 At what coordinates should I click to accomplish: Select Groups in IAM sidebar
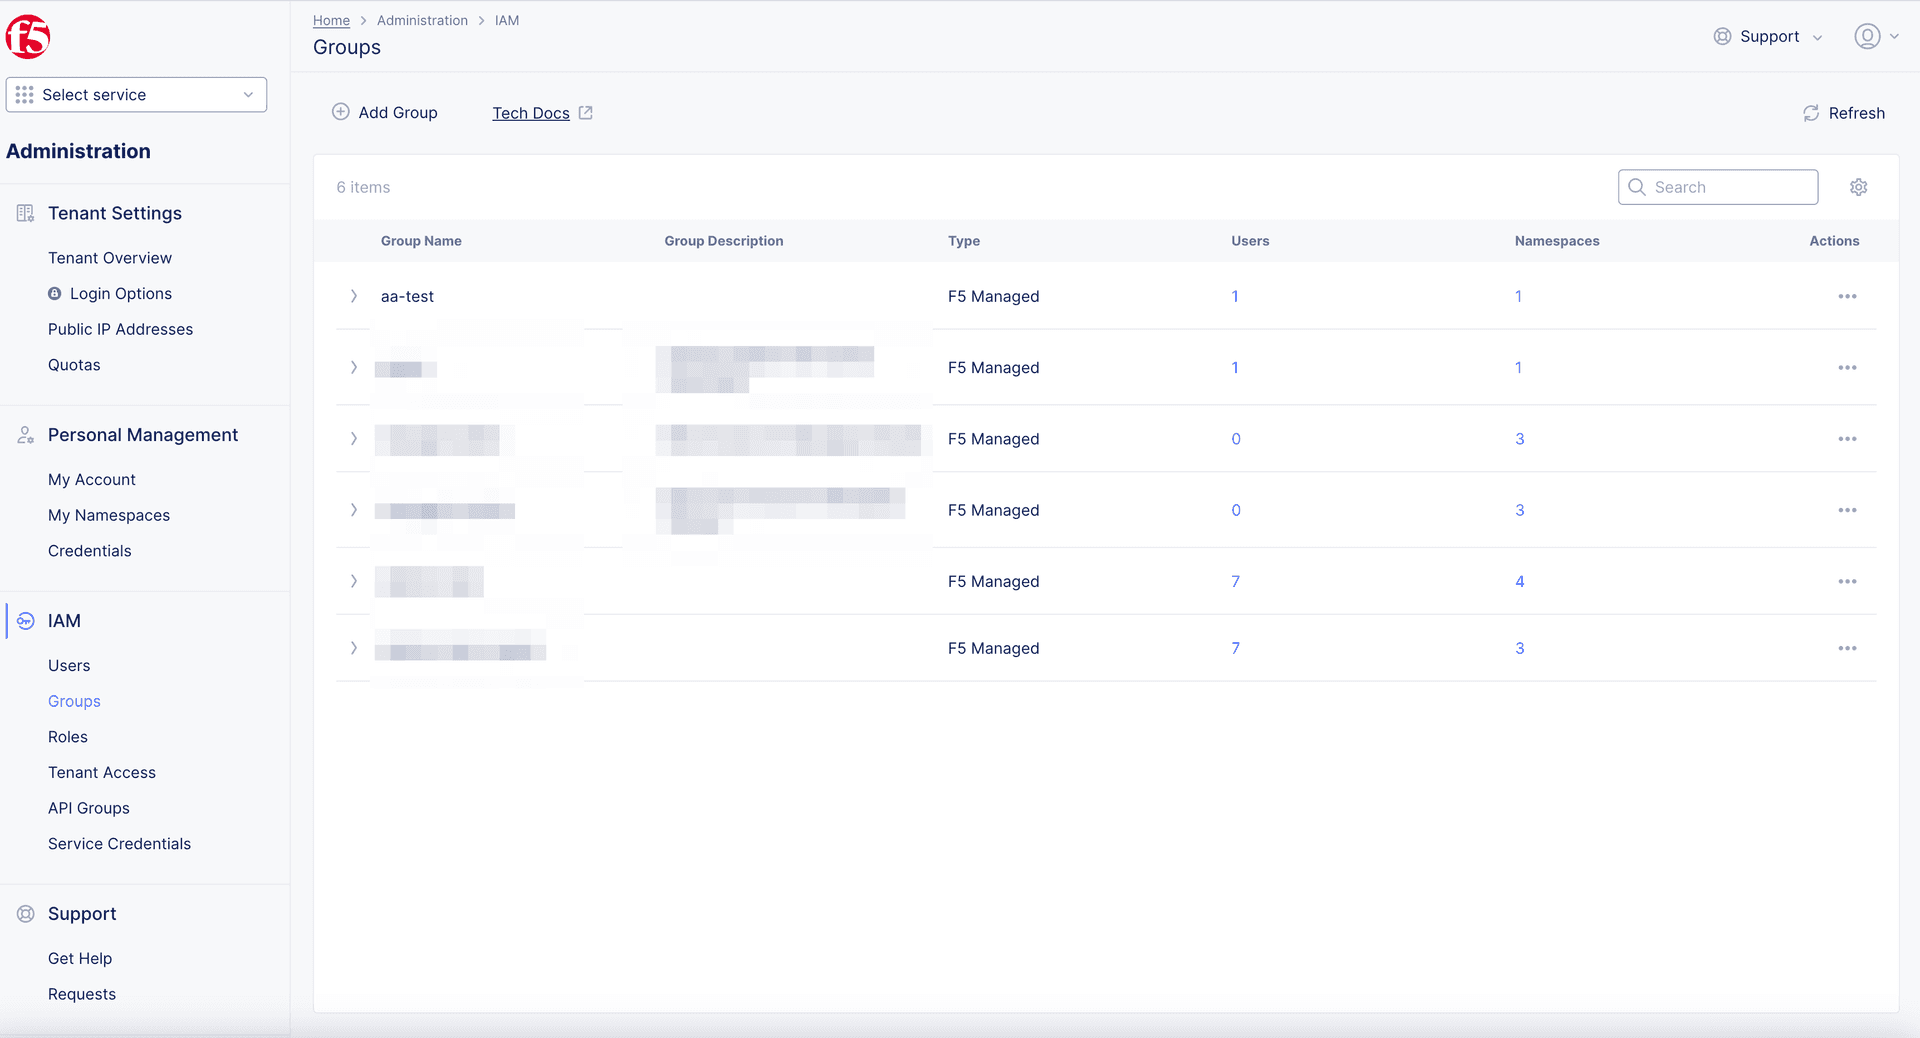pyautogui.click(x=74, y=701)
